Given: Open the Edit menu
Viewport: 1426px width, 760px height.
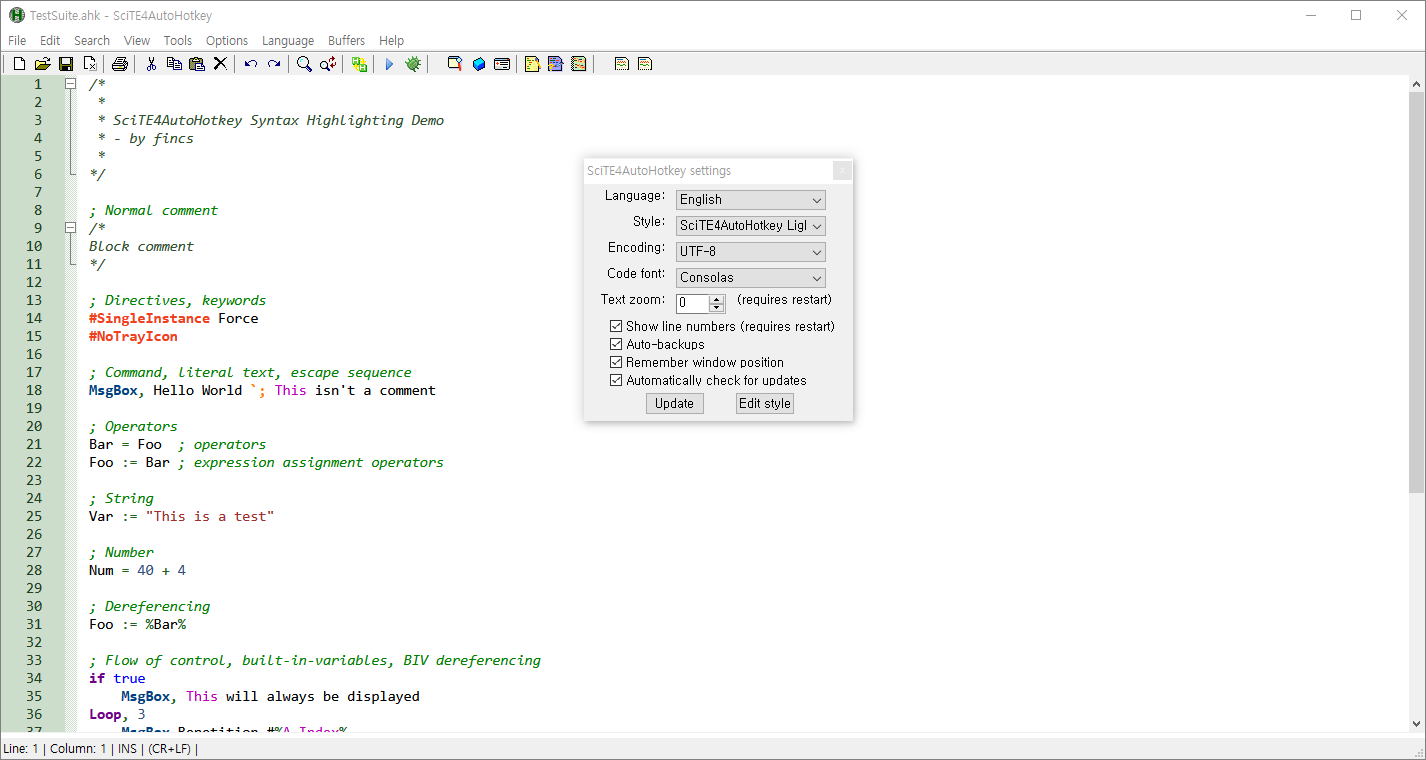Looking at the screenshot, I should click(50, 41).
